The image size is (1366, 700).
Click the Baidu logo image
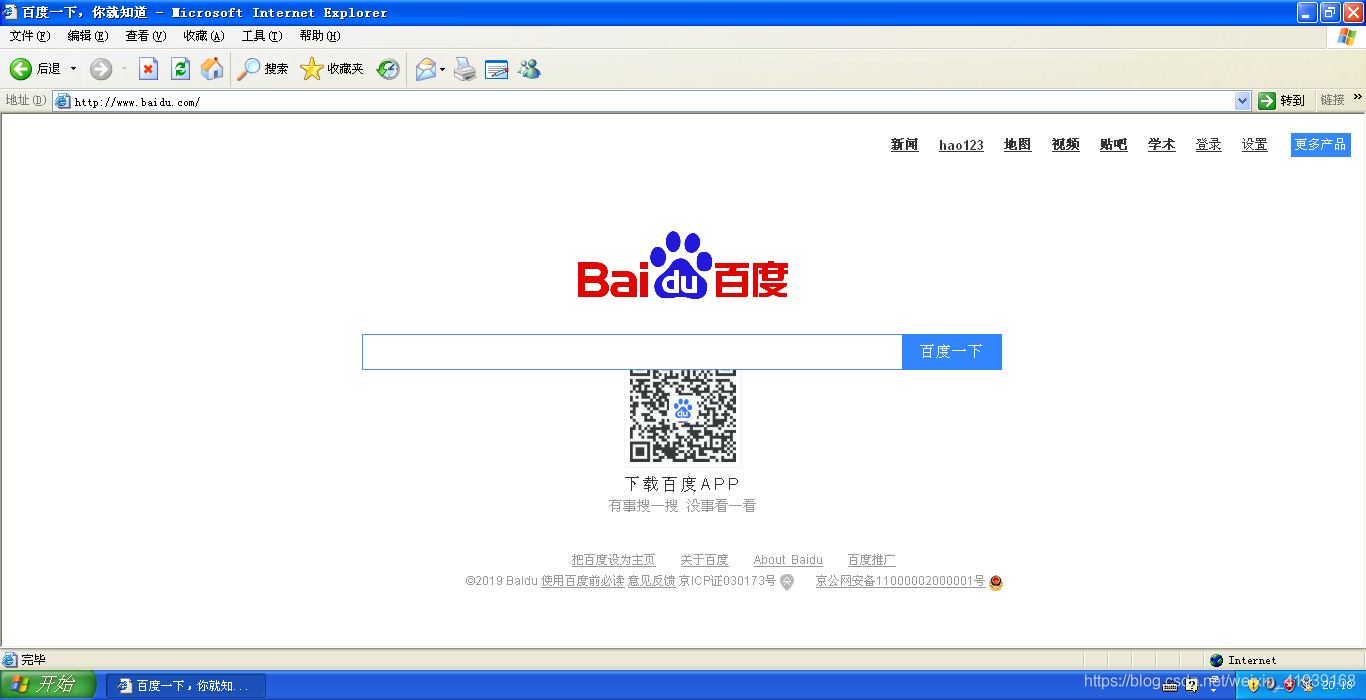(682, 265)
